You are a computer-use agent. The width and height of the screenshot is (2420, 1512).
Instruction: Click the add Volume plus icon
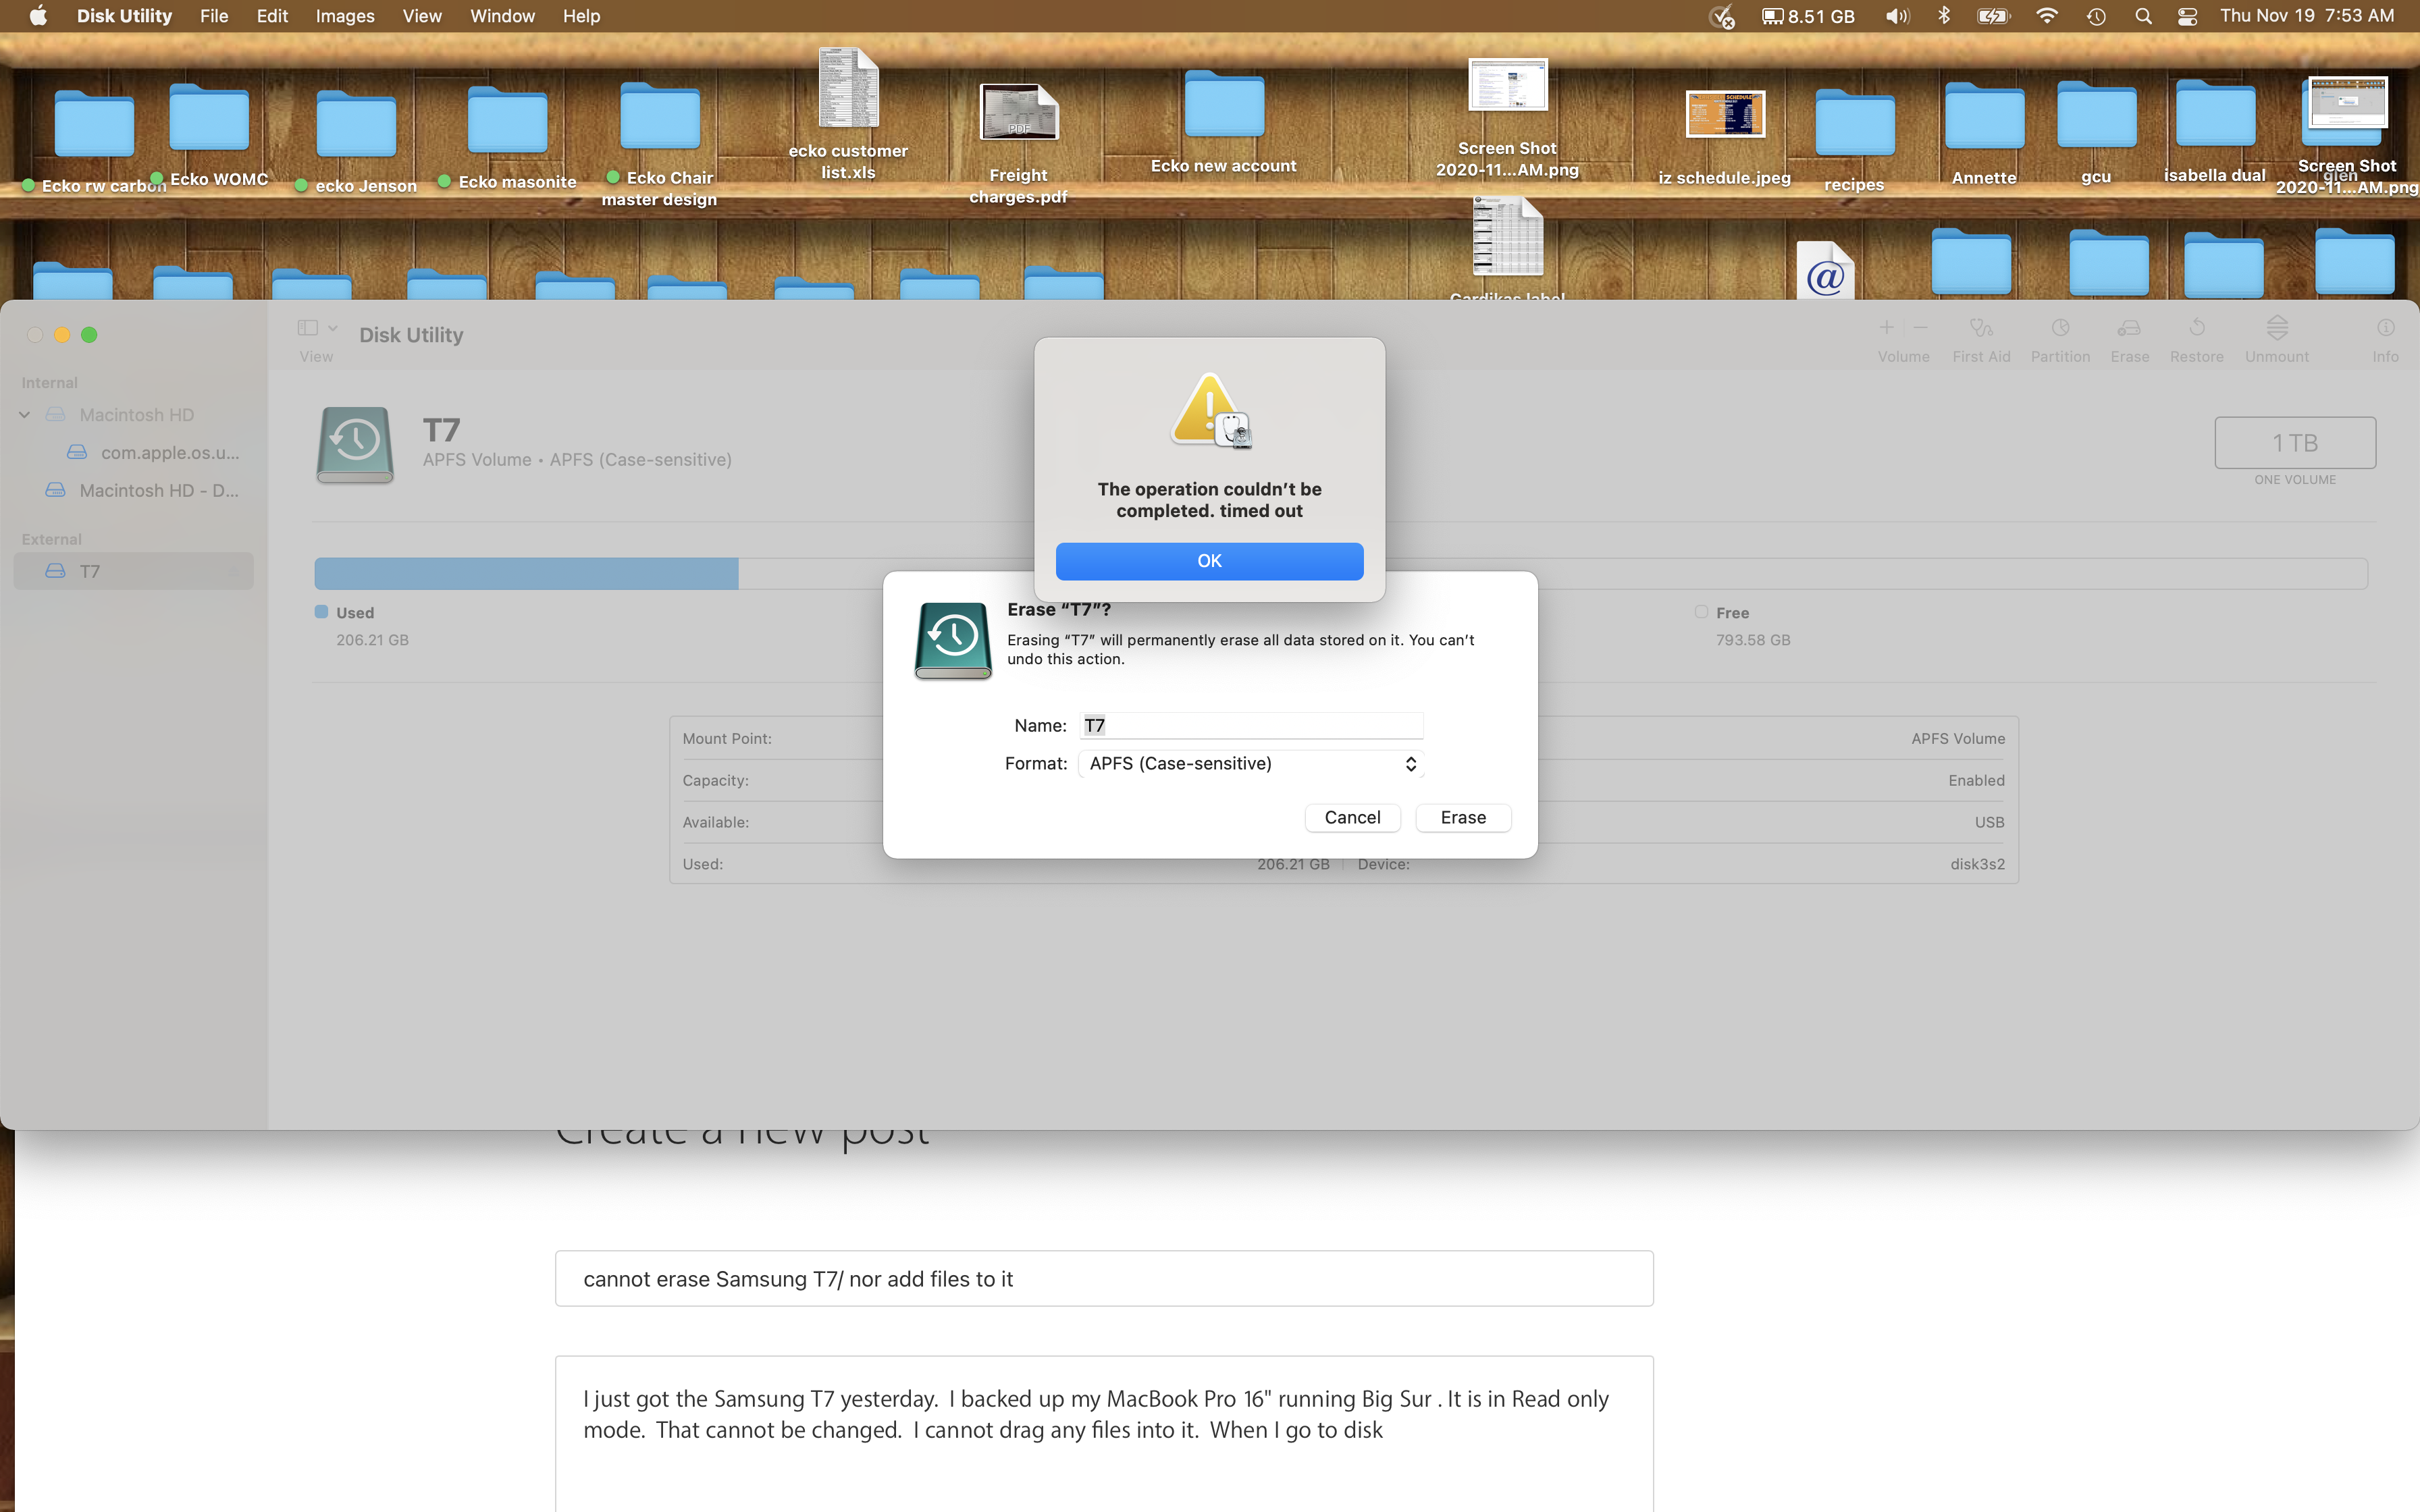(1886, 328)
